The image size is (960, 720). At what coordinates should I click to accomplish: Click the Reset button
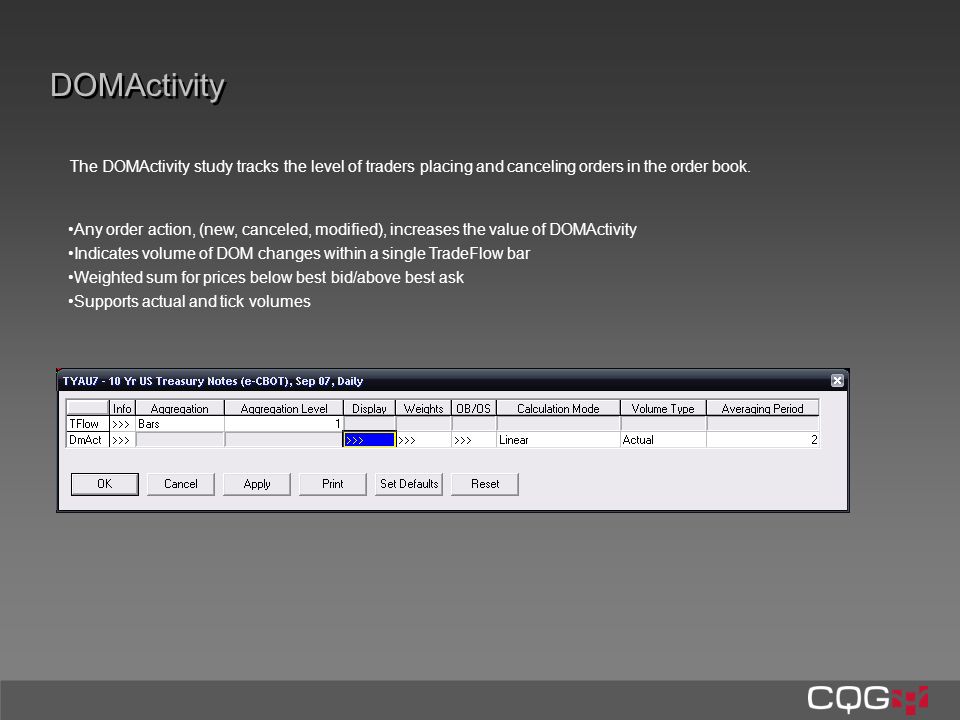[x=485, y=484]
